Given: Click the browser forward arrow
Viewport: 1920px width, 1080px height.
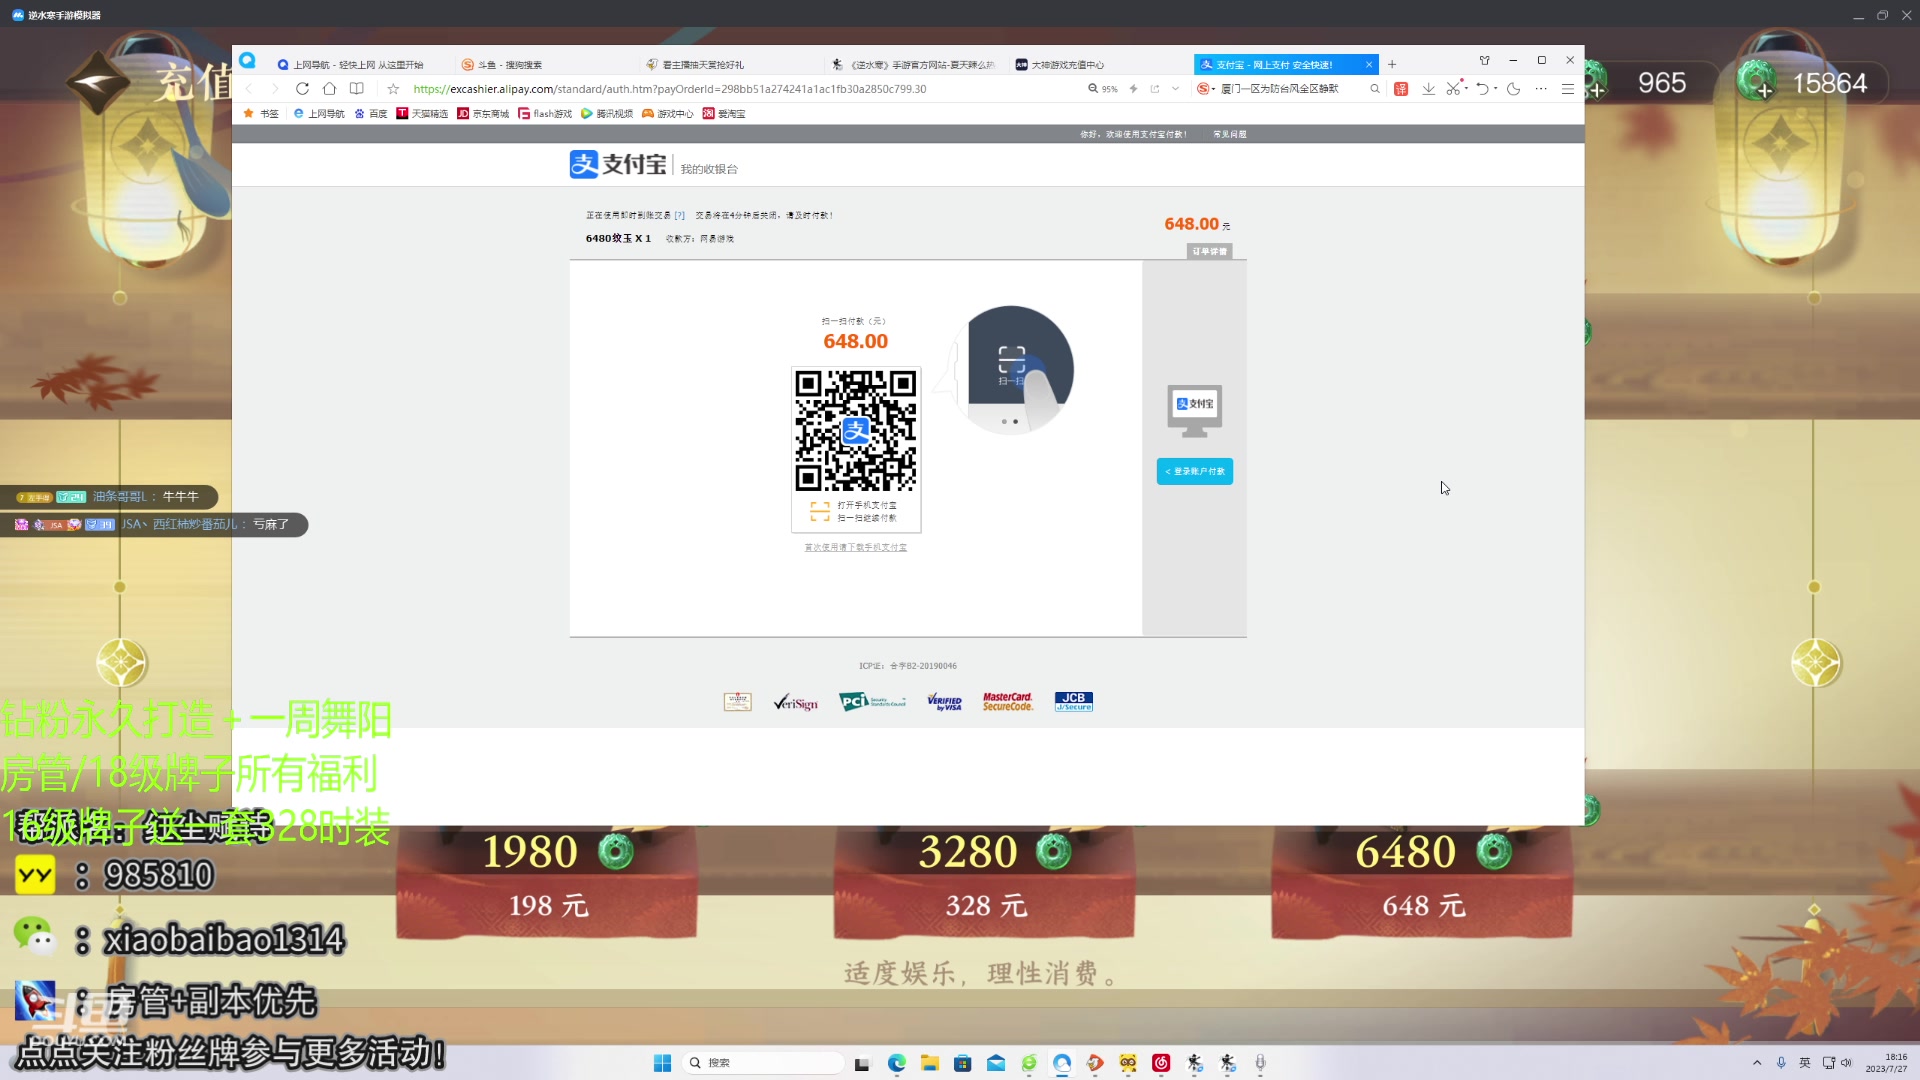Looking at the screenshot, I should point(275,89).
